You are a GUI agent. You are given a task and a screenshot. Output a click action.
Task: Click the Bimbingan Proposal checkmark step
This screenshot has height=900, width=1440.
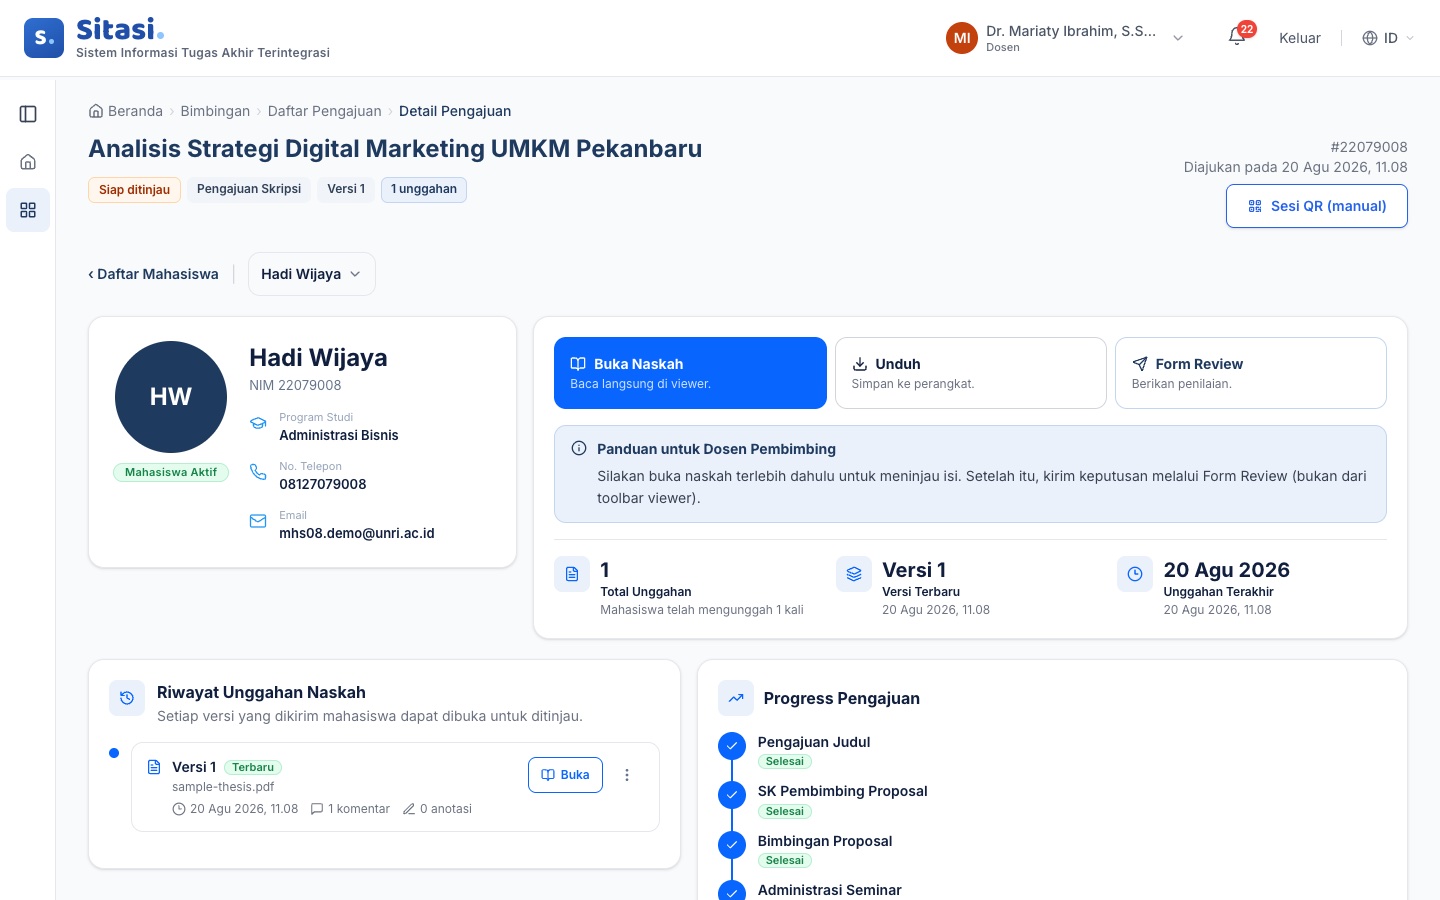[x=732, y=845]
